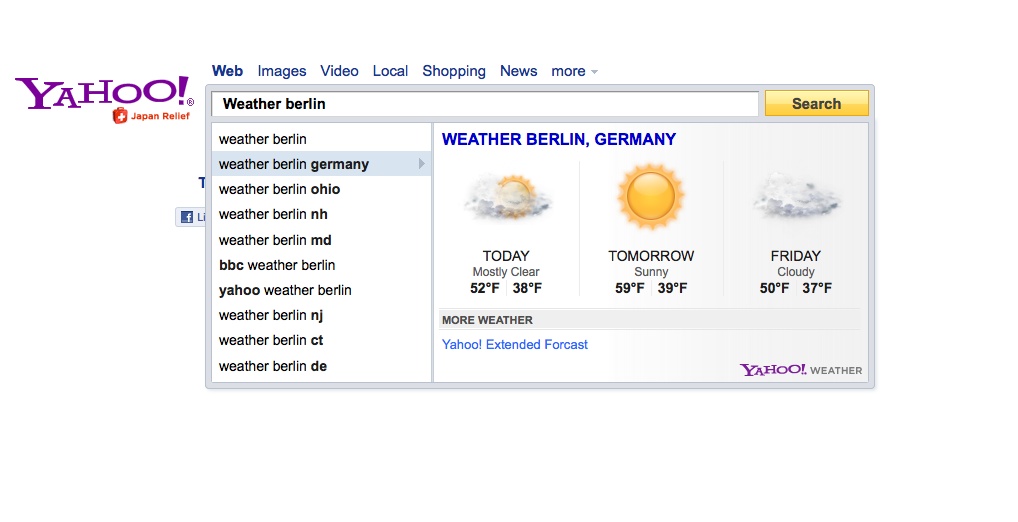Click today's 38°F low temperature
The image size is (1018, 522).
[x=527, y=288]
